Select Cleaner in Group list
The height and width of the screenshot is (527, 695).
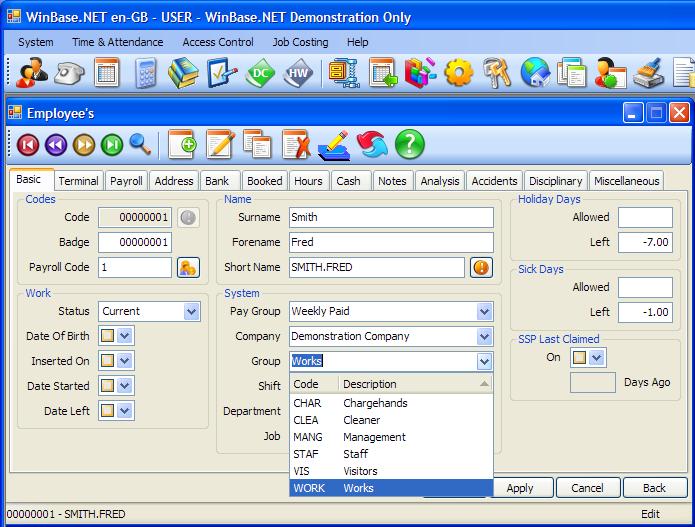[x=391, y=420]
